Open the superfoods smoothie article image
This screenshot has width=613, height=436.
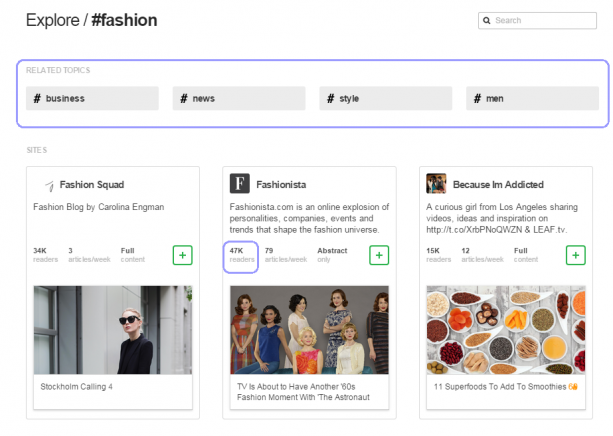click(506, 330)
